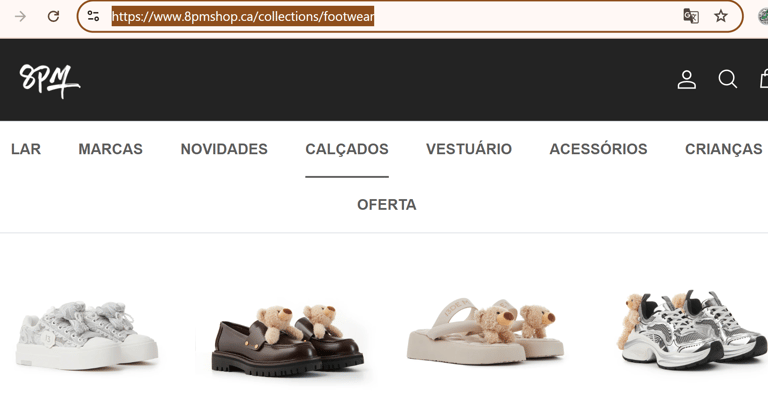Viewport: 768px width, 404px height.
Task: Open the search magnifier icon
Action: 727,79
